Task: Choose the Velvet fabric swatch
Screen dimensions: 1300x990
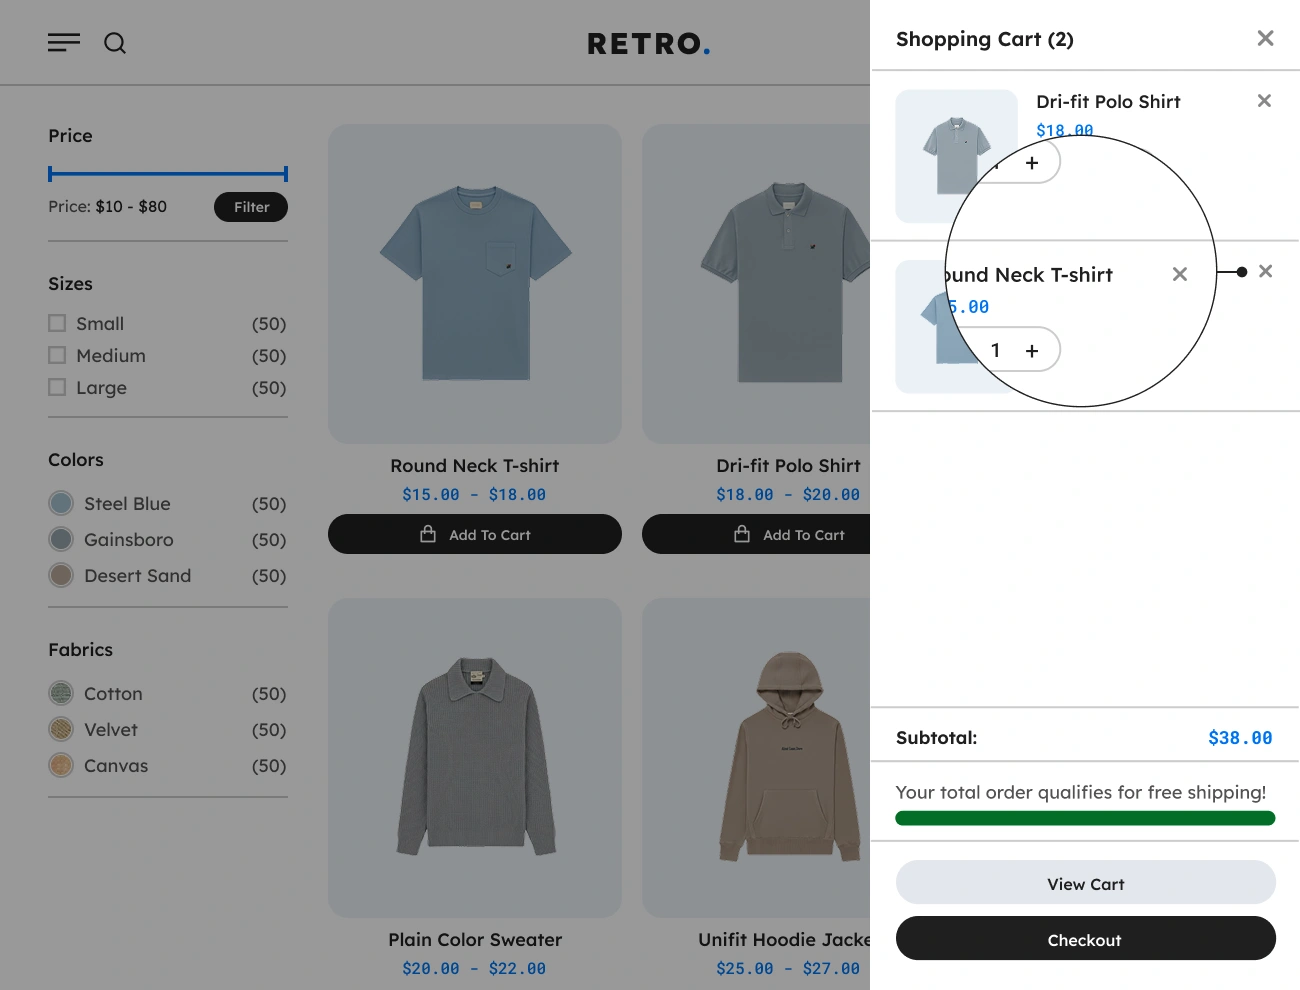Action: (61, 729)
